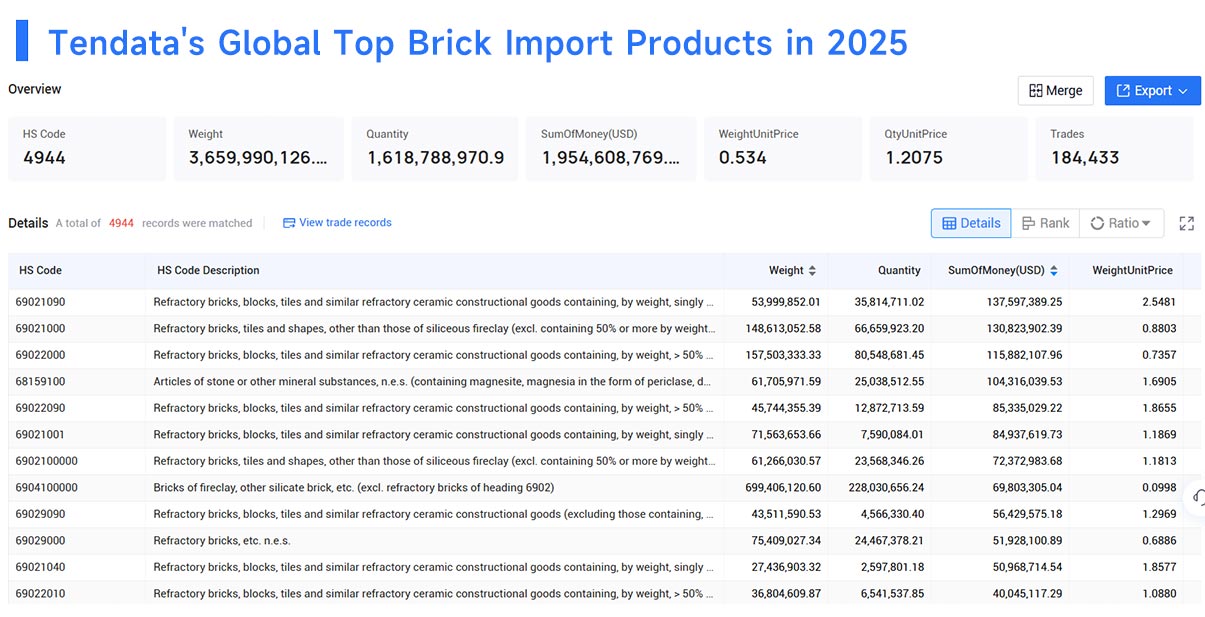Select HS code 69021090 cell
1205x617 pixels.
pyautogui.click(x=40, y=302)
